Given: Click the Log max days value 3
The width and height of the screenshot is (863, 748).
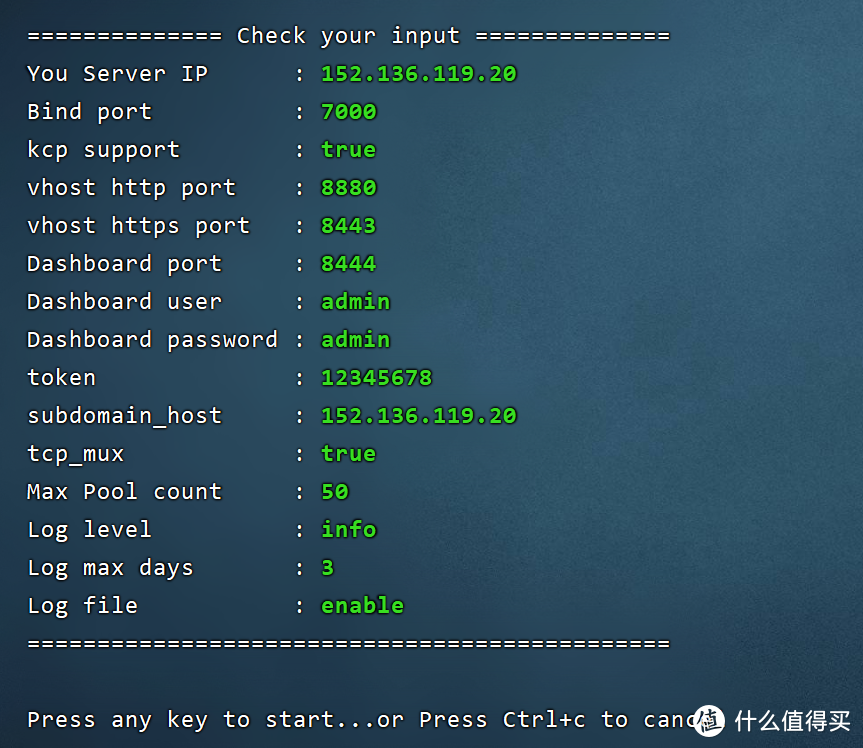Looking at the screenshot, I should [327, 568].
